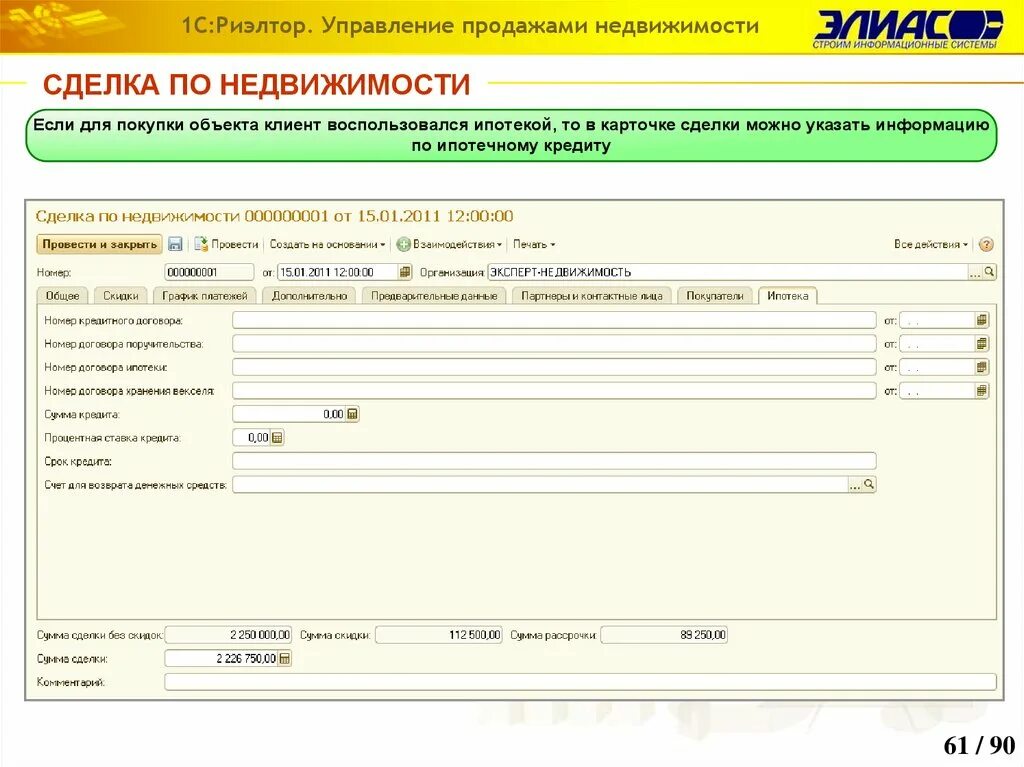Viewport: 1024px width, 767px height.
Task: Open calendar for кредитного договора date
Action: click(x=982, y=320)
